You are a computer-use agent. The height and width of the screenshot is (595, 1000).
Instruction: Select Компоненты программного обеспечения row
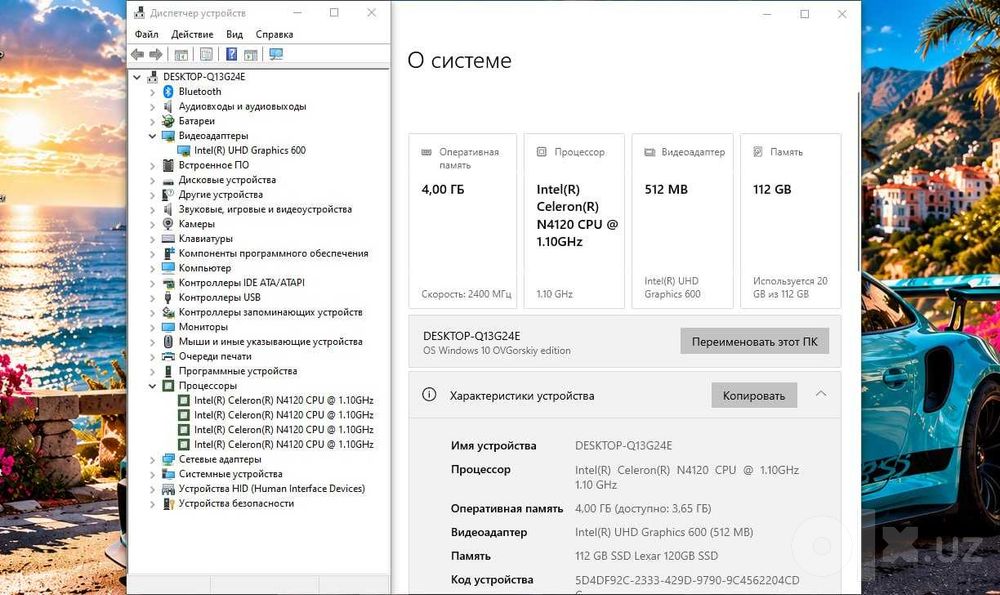tap(274, 253)
